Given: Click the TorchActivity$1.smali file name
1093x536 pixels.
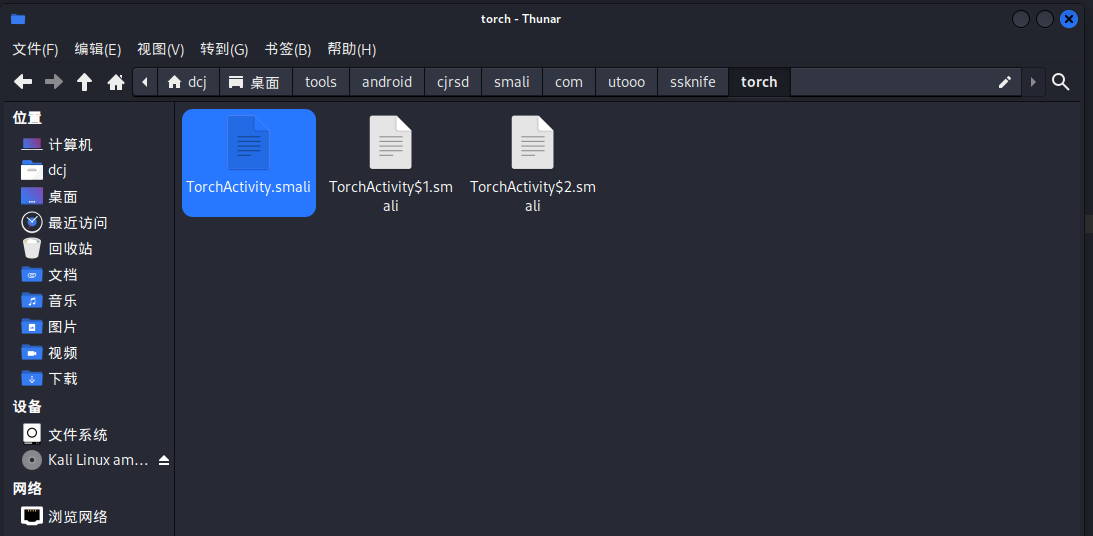Looking at the screenshot, I should (390, 197).
